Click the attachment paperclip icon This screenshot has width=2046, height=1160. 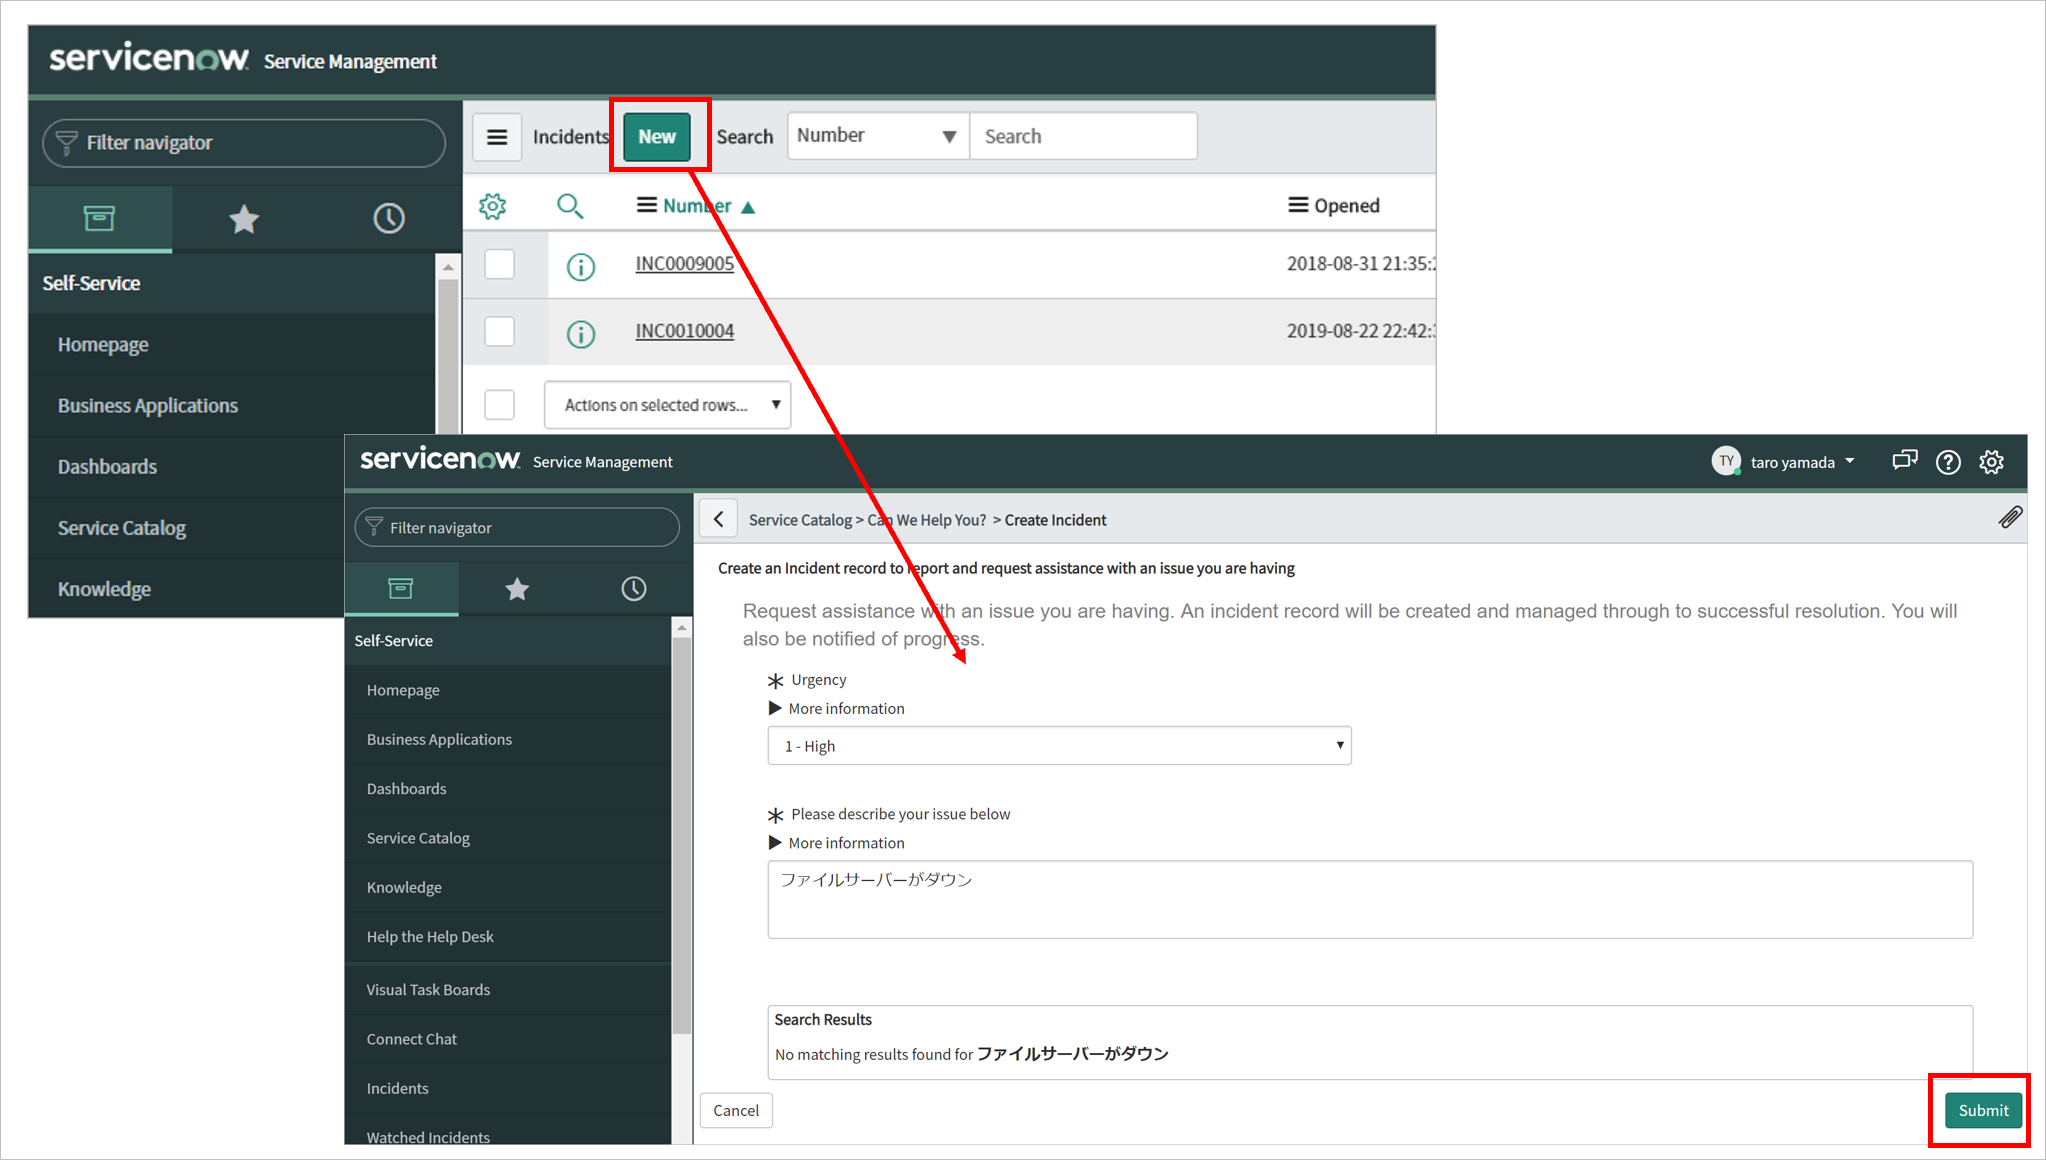pyautogui.click(x=2011, y=518)
